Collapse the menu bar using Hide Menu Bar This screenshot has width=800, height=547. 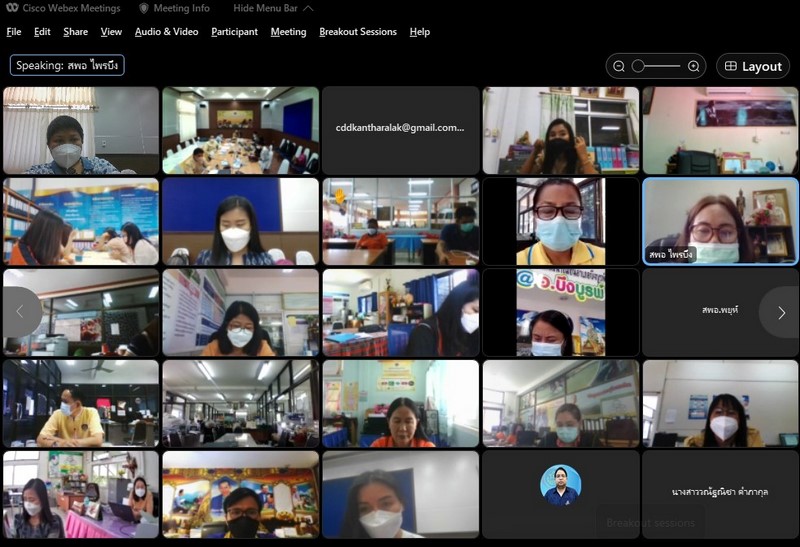tap(273, 8)
